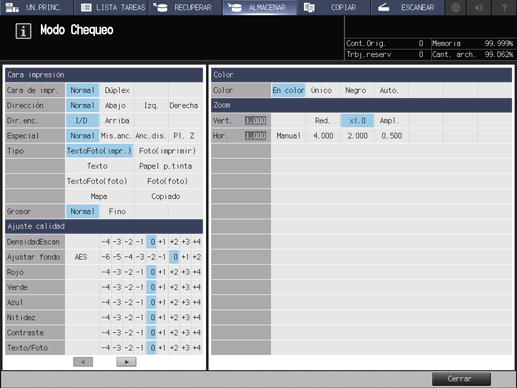517x388 pixels.
Task: Set Texto/Foto level to +1
Action: [162, 348]
